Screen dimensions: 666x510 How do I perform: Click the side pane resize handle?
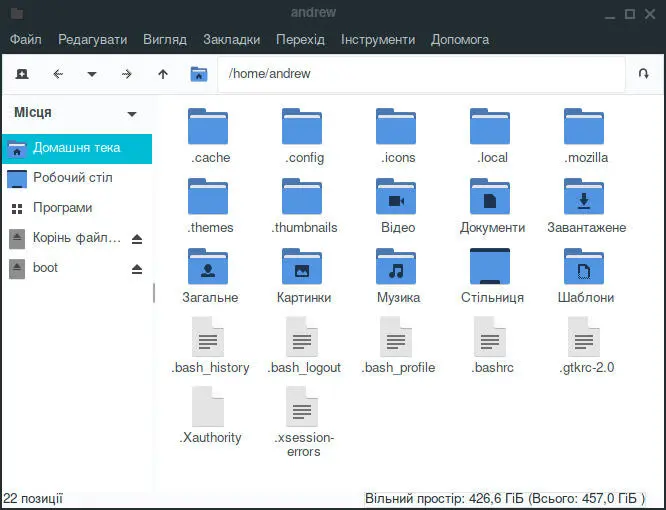(154, 293)
